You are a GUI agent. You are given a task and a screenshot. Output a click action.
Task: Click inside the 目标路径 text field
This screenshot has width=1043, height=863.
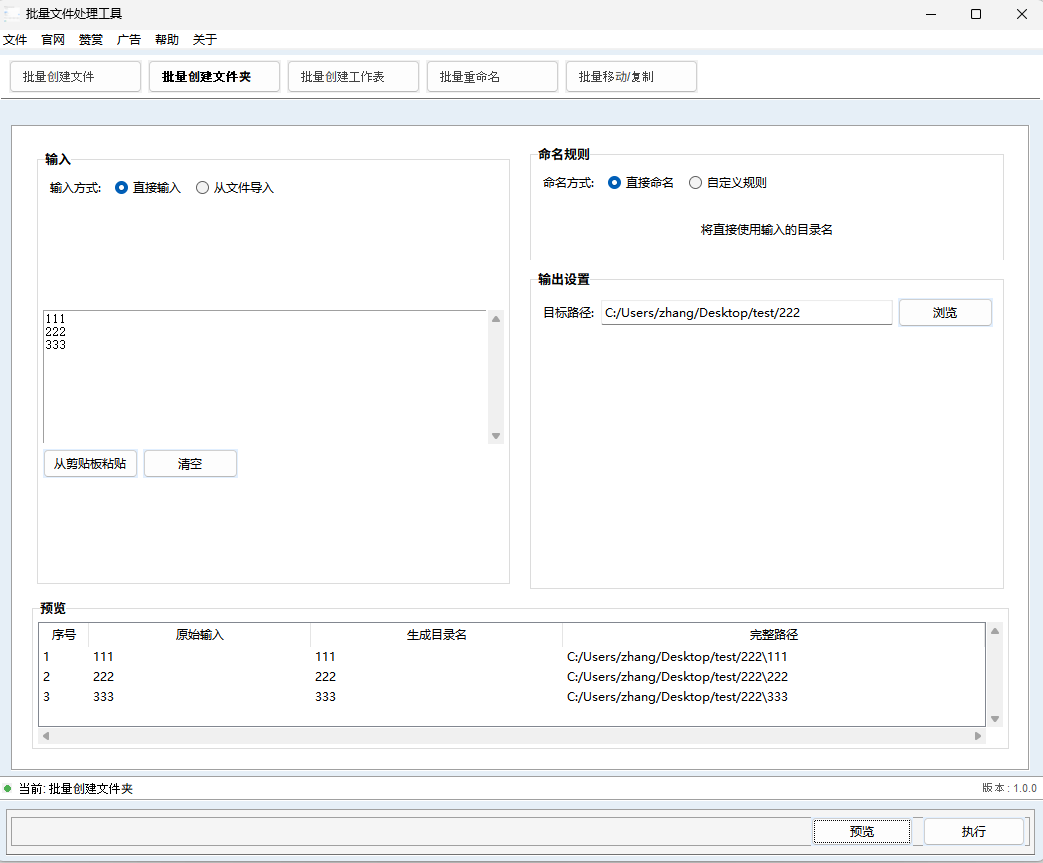click(x=745, y=312)
